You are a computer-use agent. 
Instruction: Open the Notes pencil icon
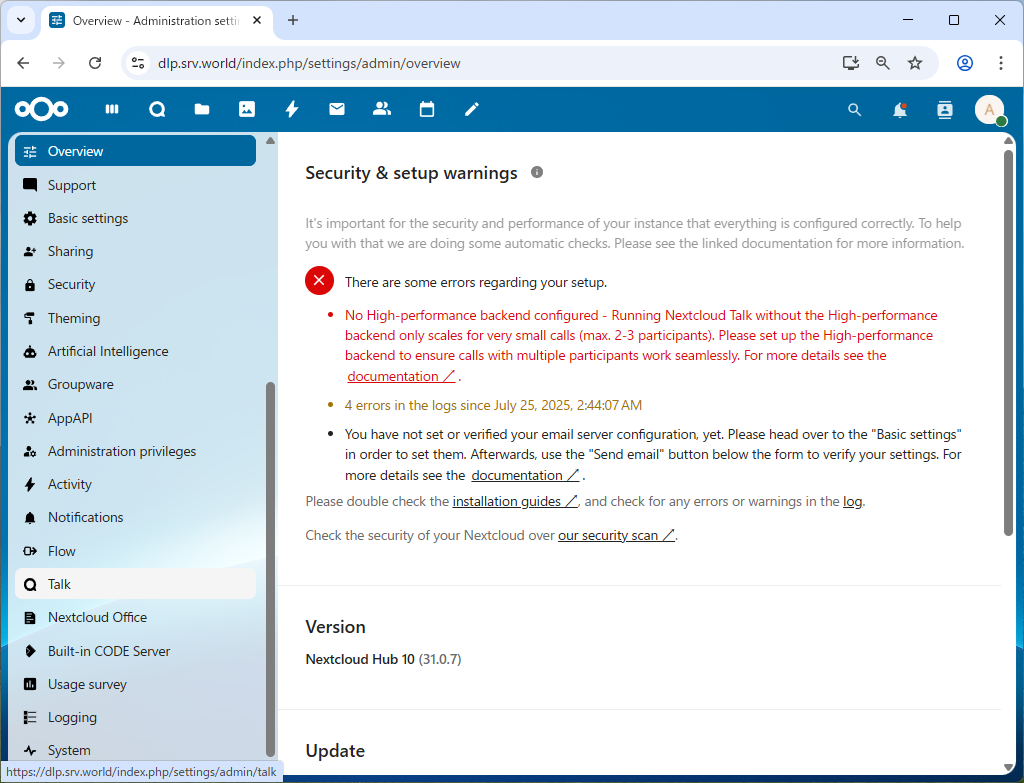pyautogui.click(x=472, y=109)
